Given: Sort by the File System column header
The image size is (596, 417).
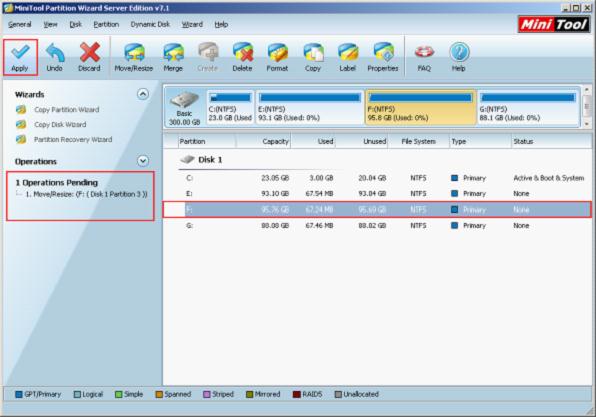Looking at the screenshot, I should click(418, 141).
